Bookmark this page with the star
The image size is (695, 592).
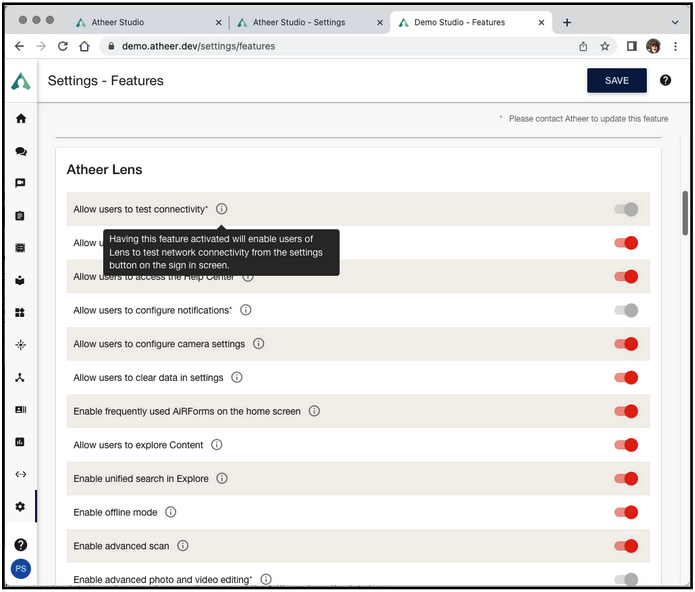[604, 46]
